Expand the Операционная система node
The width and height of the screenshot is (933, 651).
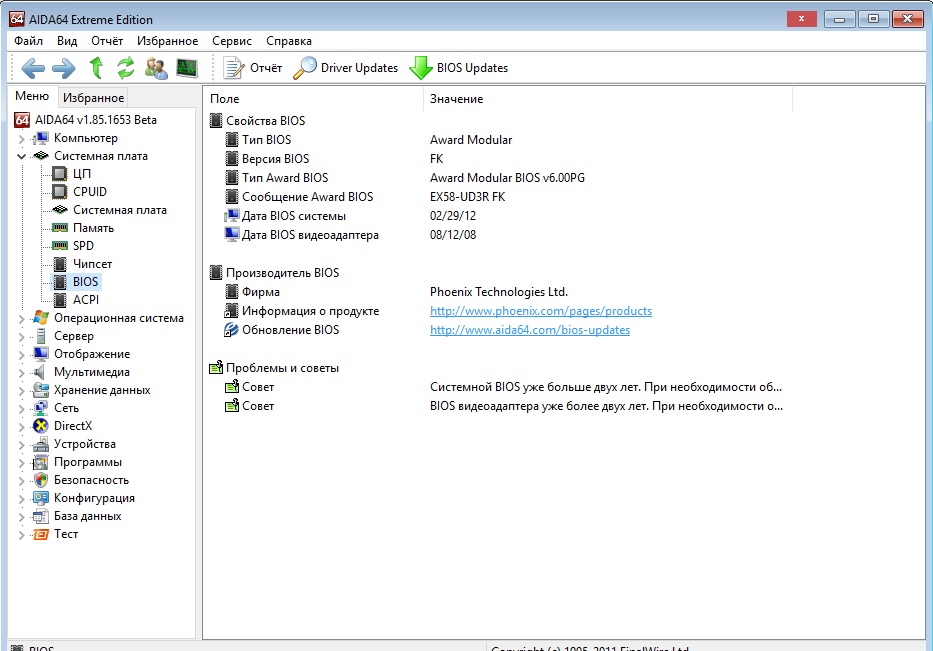coord(21,319)
